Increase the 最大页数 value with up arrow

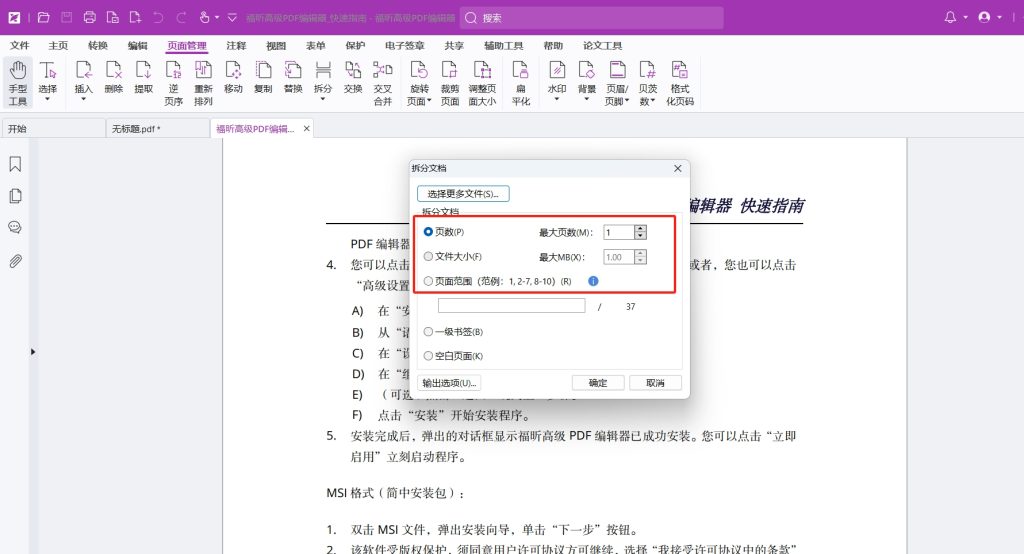coord(640,228)
